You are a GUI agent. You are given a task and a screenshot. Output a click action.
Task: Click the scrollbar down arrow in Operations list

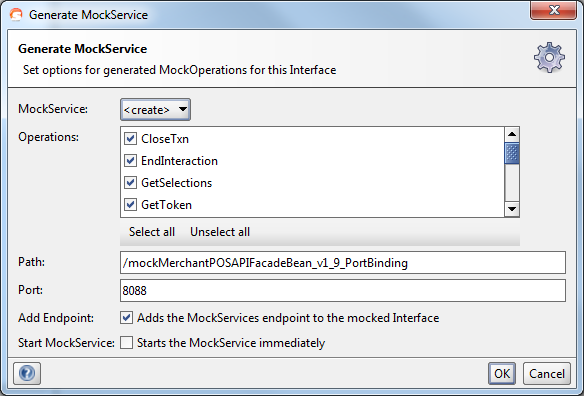pos(512,209)
